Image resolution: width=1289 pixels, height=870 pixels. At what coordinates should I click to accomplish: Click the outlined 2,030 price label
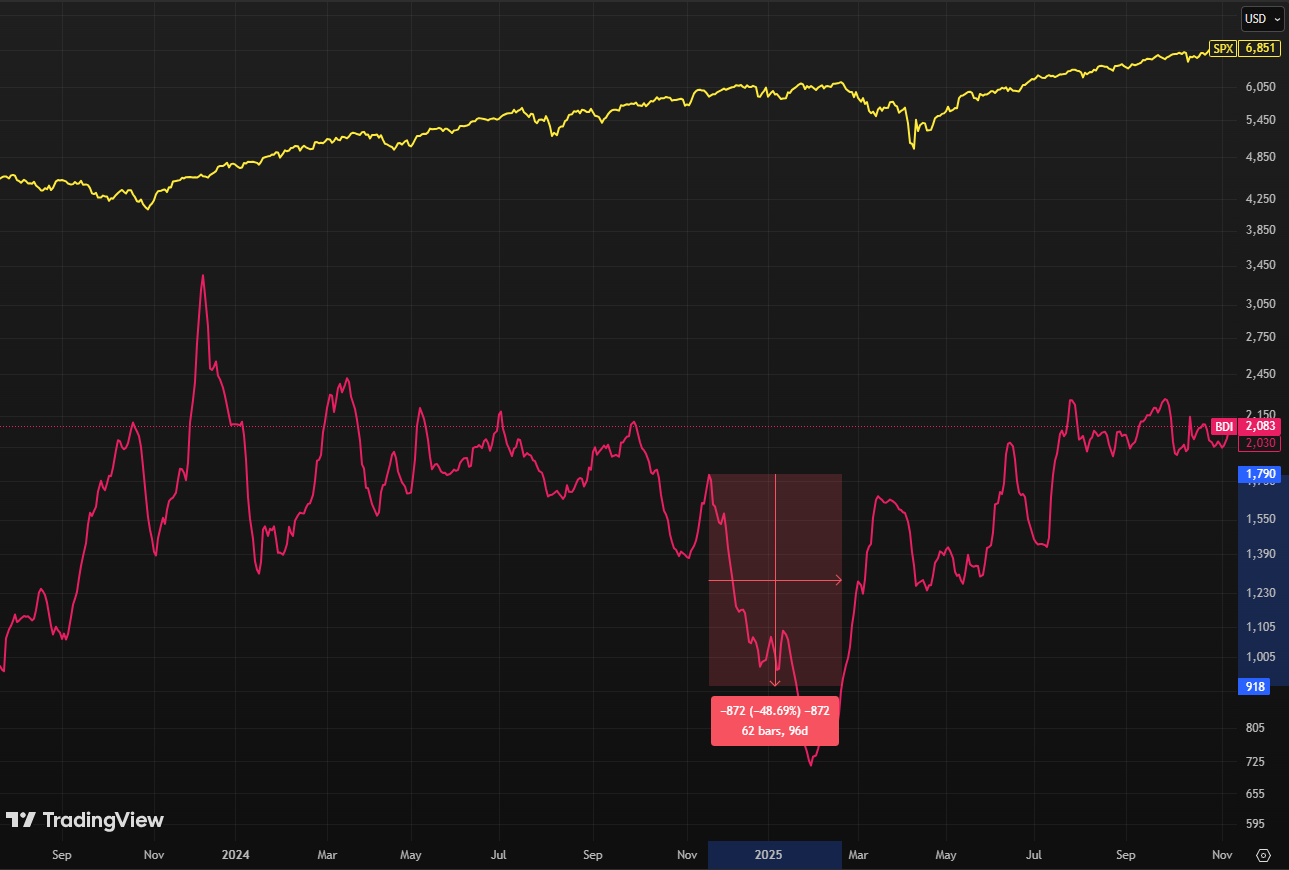(x=1260, y=443)
